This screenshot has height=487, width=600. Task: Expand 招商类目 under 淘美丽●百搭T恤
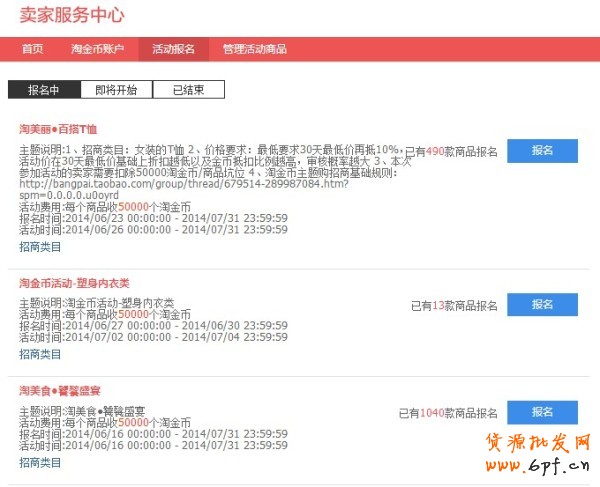[x=40, y=246]
